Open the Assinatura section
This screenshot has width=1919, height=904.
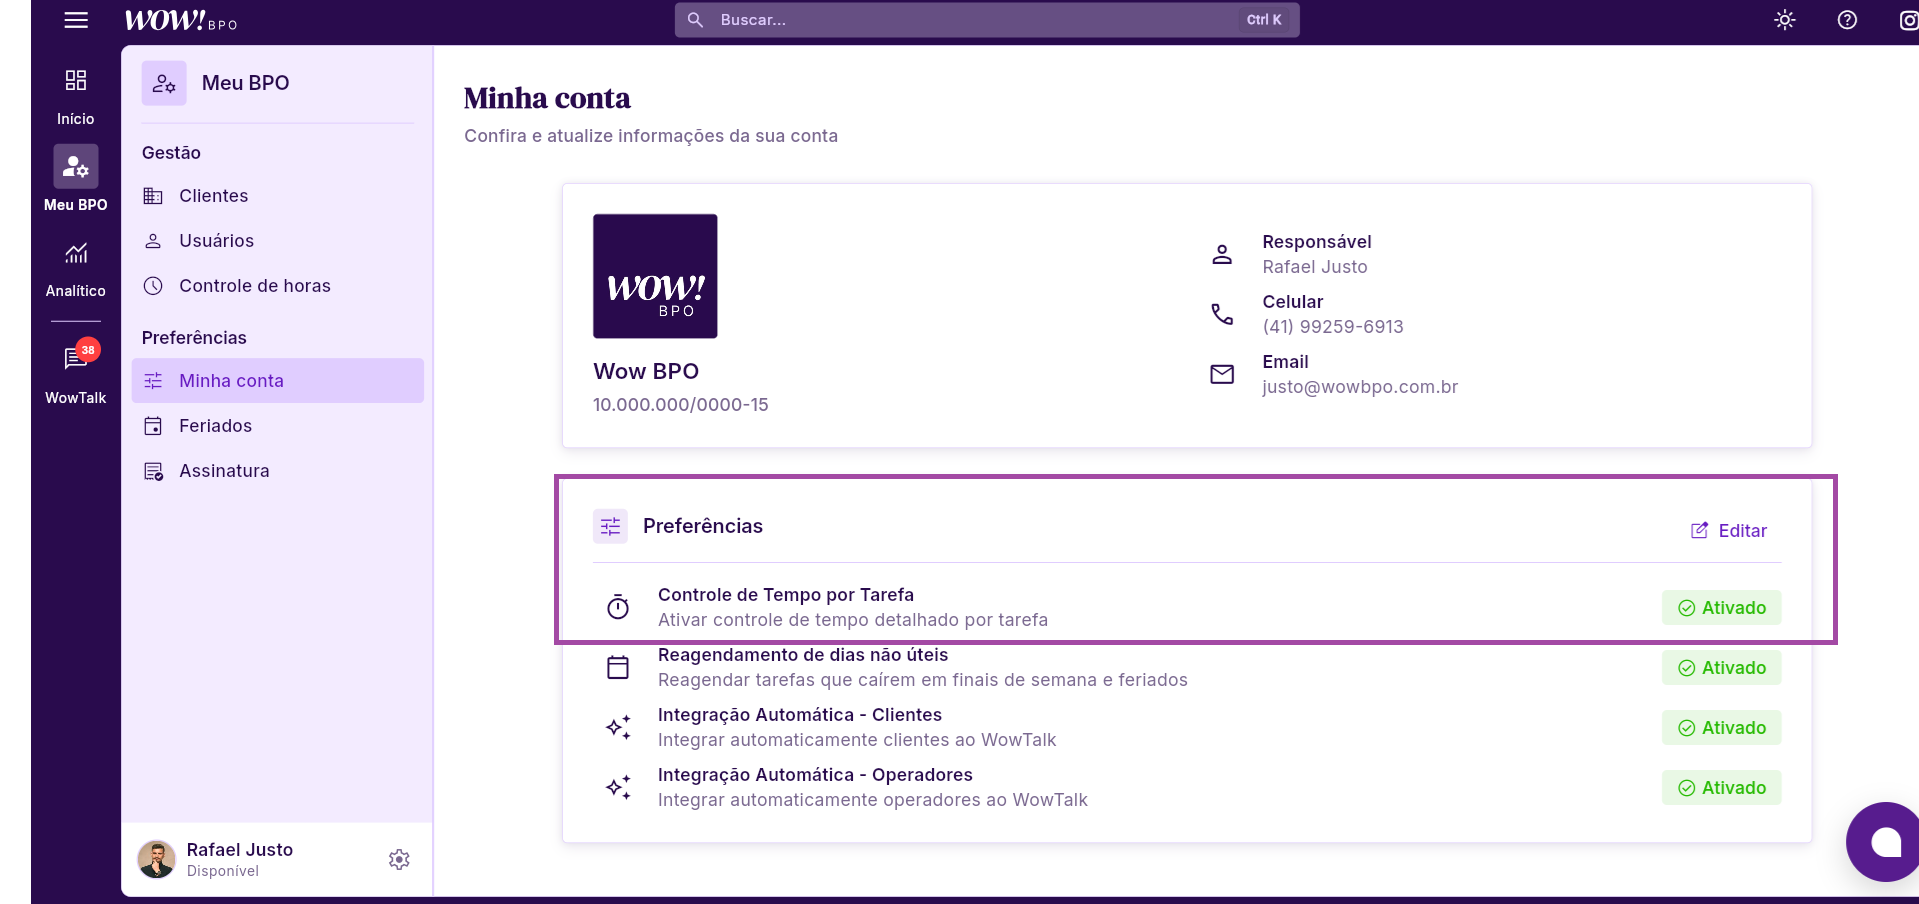224,471
